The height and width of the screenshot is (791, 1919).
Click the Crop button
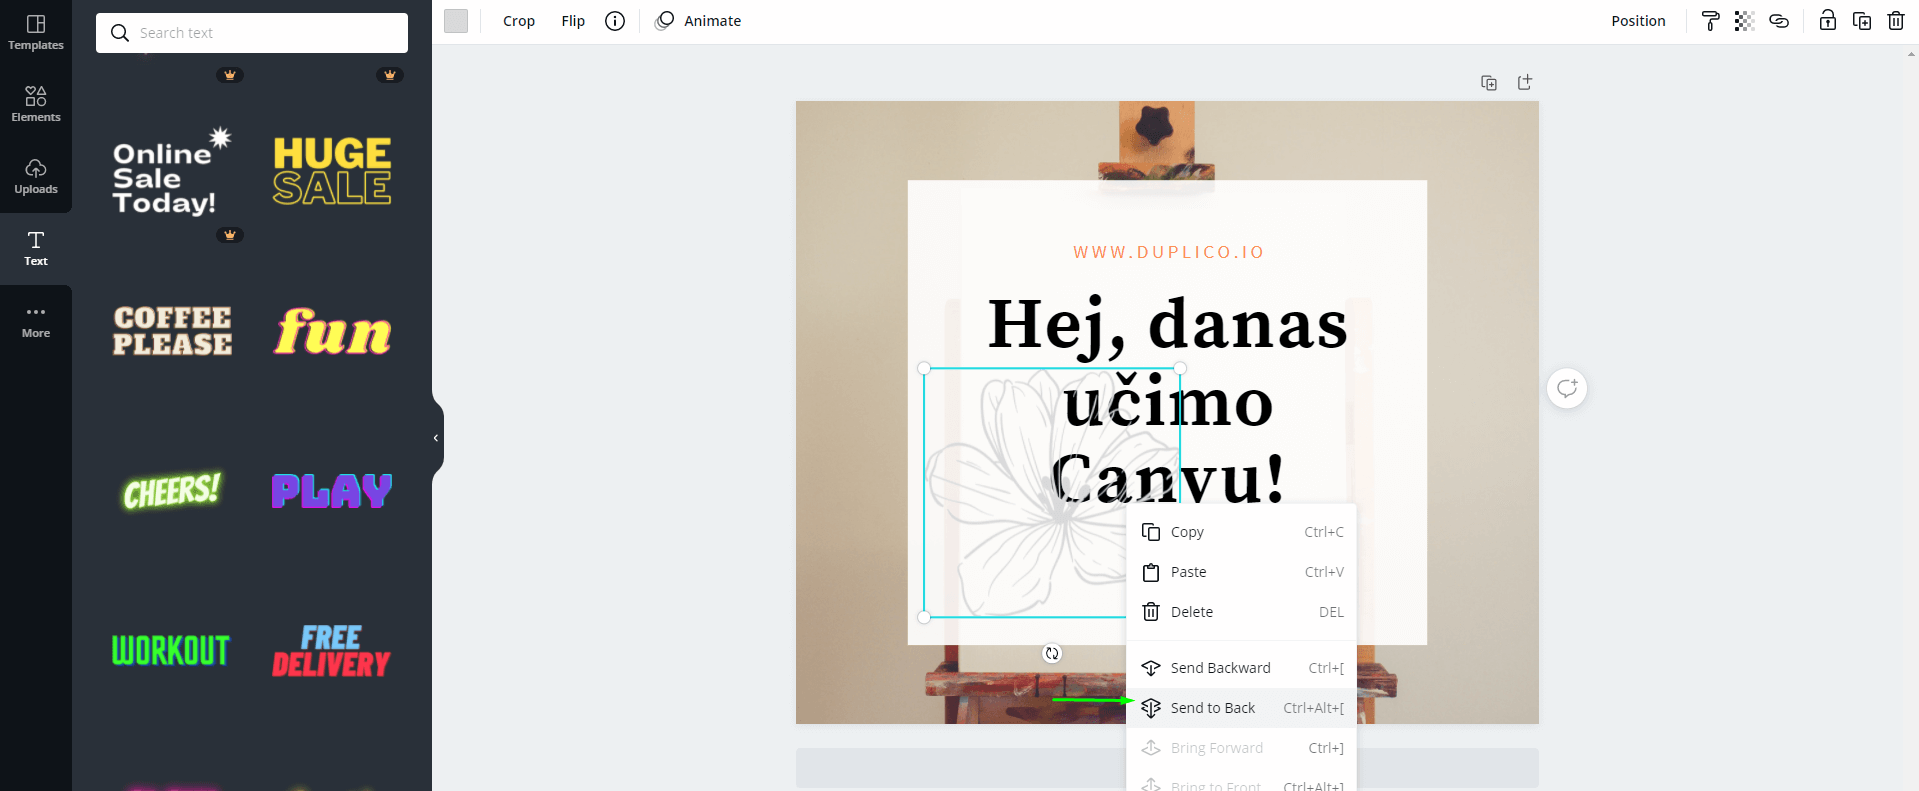tap(518, 21)
